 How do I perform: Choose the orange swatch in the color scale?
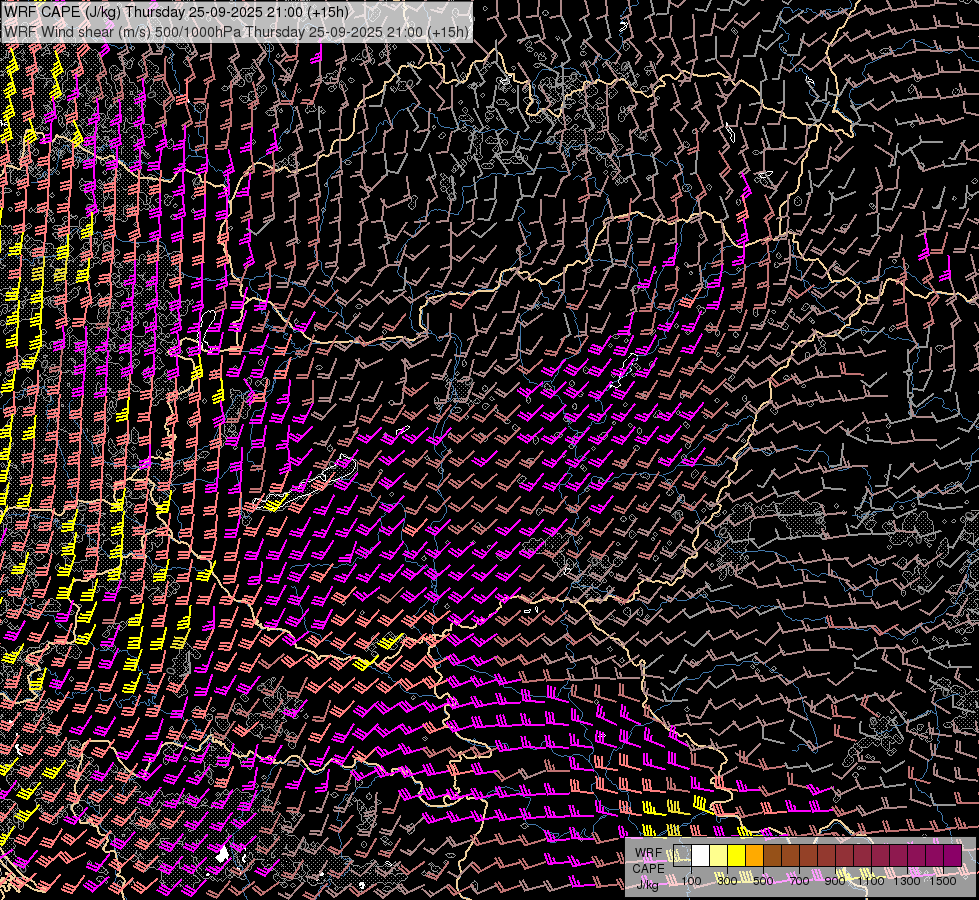(754, 855)
